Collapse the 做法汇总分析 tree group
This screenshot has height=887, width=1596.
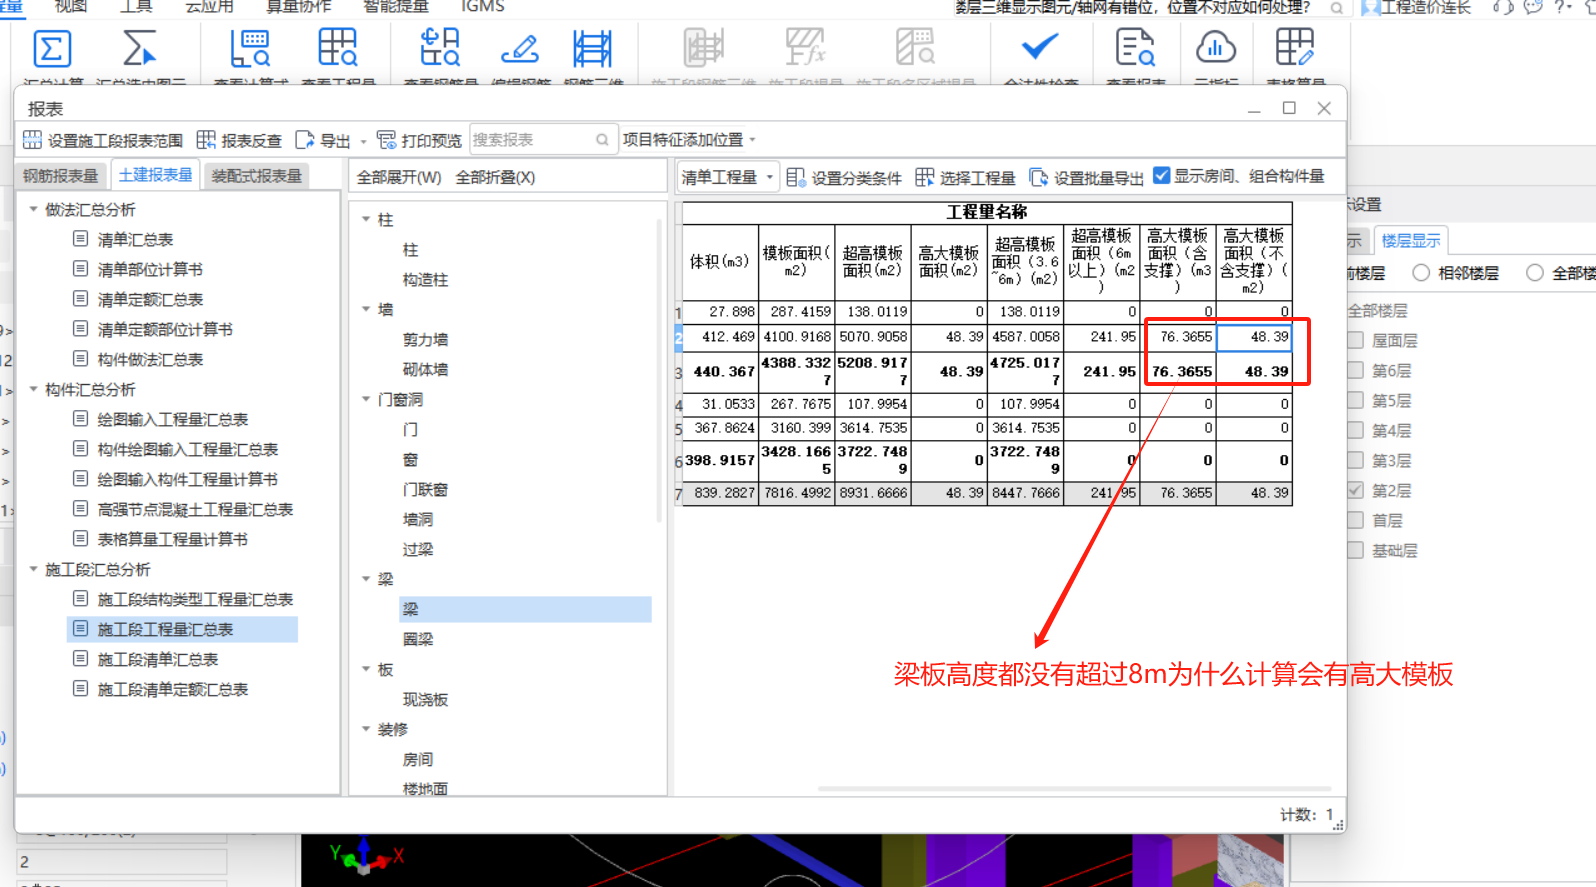point(33,209)
